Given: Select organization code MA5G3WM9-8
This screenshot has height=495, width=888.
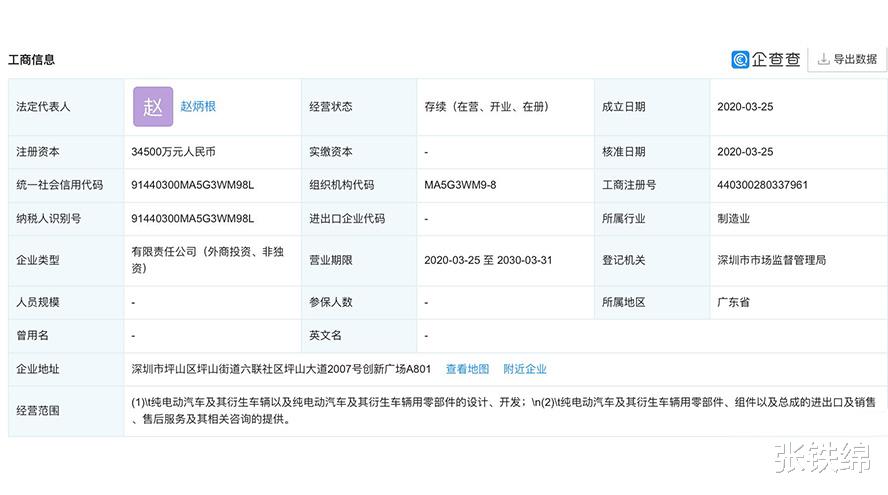Looking at the screenshot, I should pos(460,185).
